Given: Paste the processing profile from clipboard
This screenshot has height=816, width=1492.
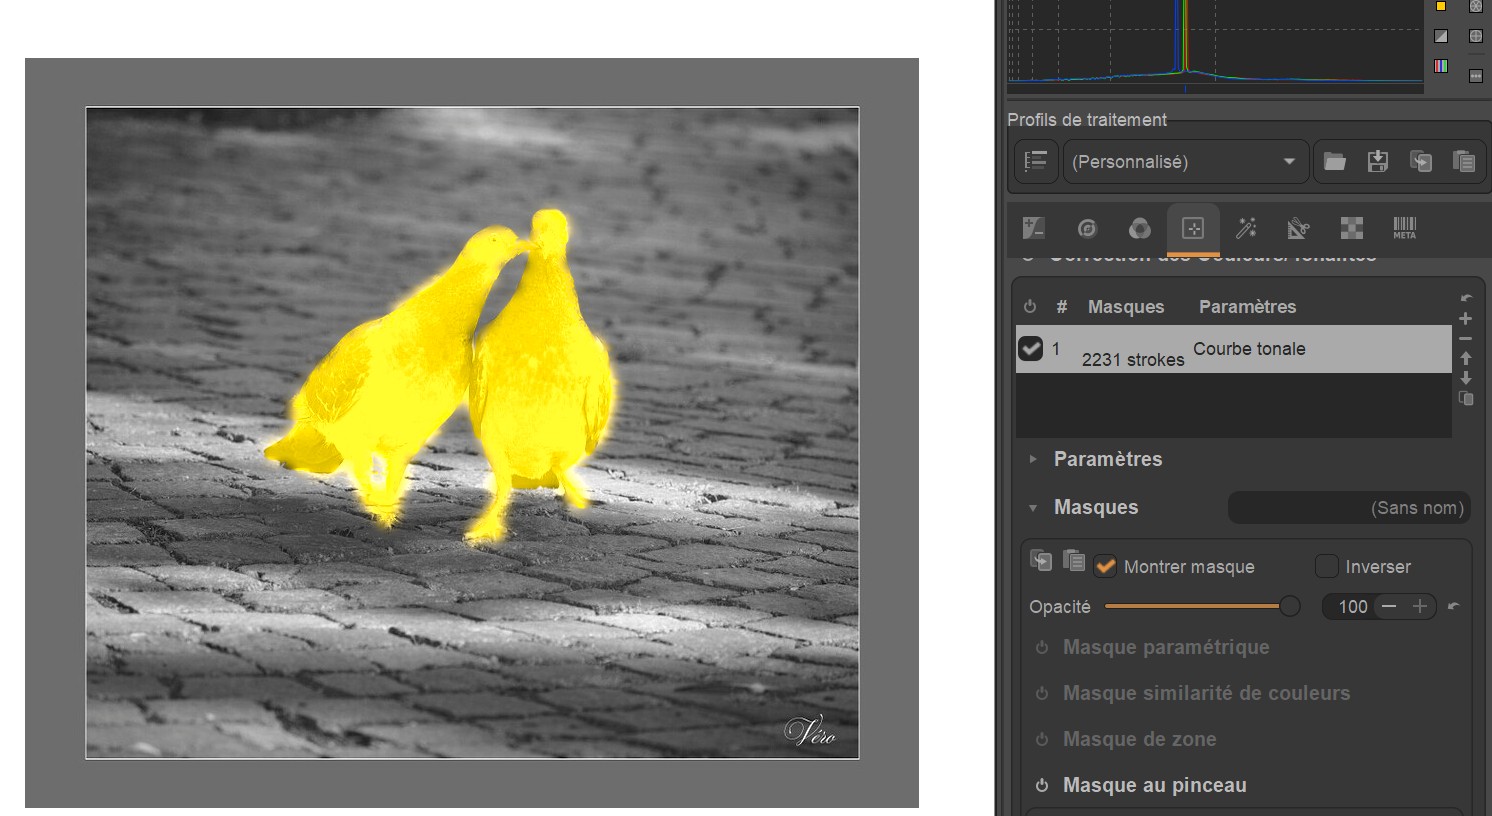Looking at the screenshot, I should [1463, 162].
